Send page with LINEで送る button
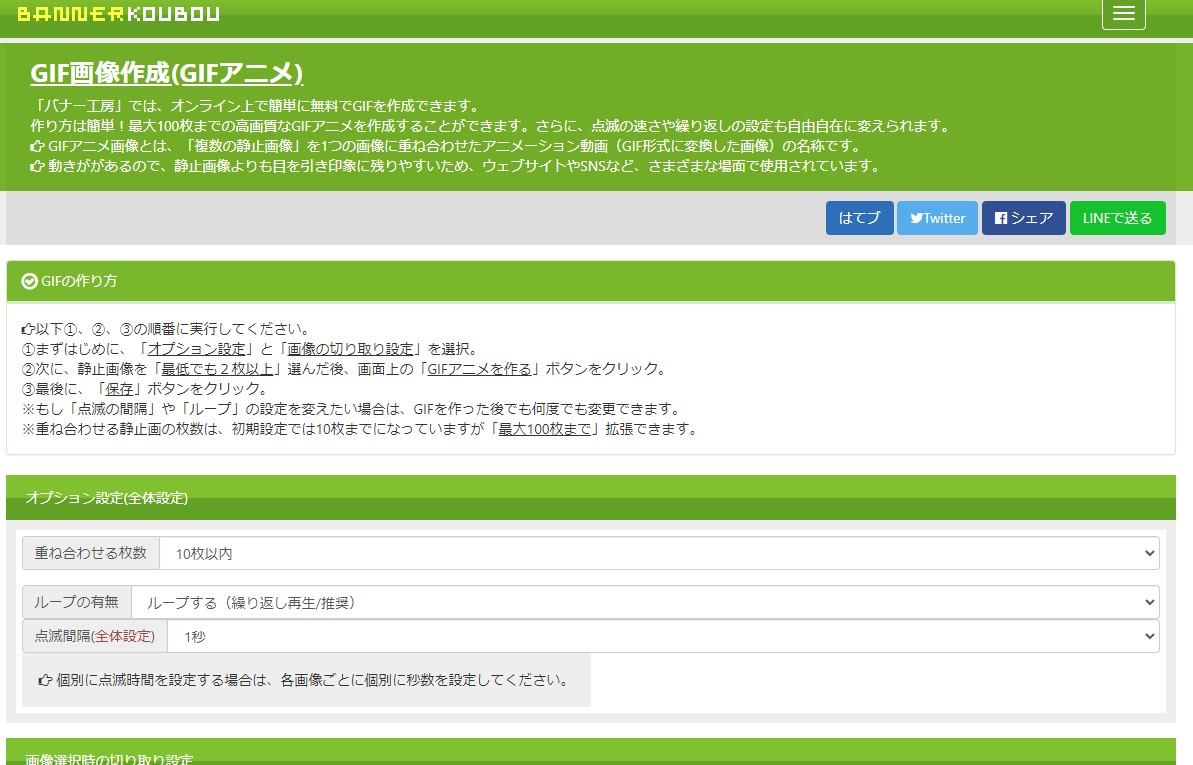1193x765 pixels. pyautogui.click(x=1117, y=218)
